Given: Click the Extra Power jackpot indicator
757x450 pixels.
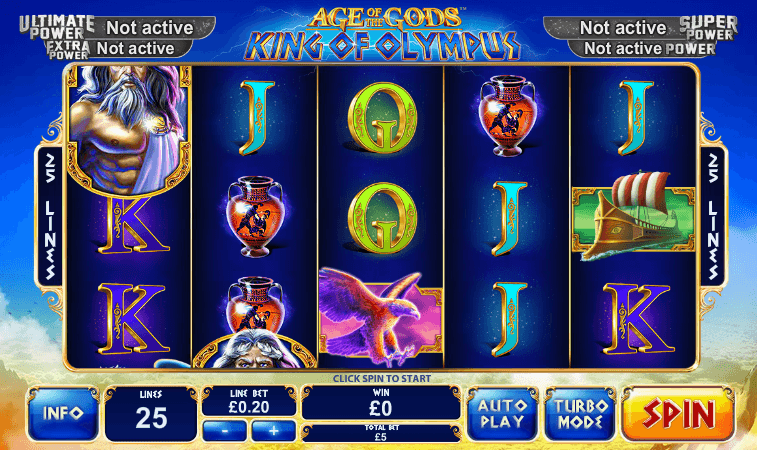Looking at the screenshot, I should [x=119, y=49].
